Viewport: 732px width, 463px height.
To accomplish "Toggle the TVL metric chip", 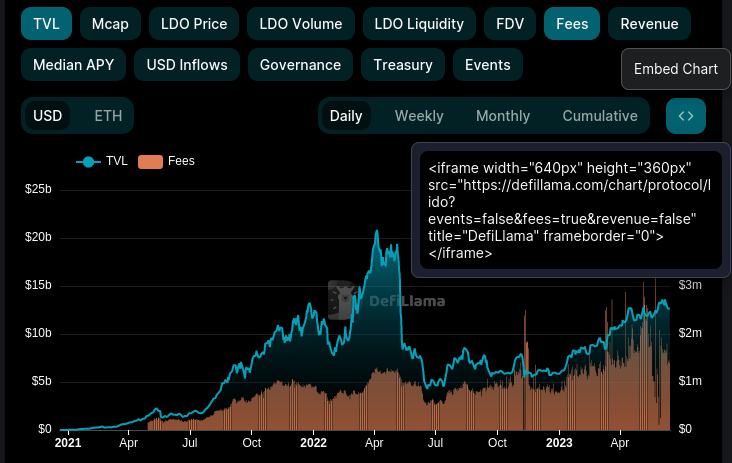I will (x=46, y=24).
